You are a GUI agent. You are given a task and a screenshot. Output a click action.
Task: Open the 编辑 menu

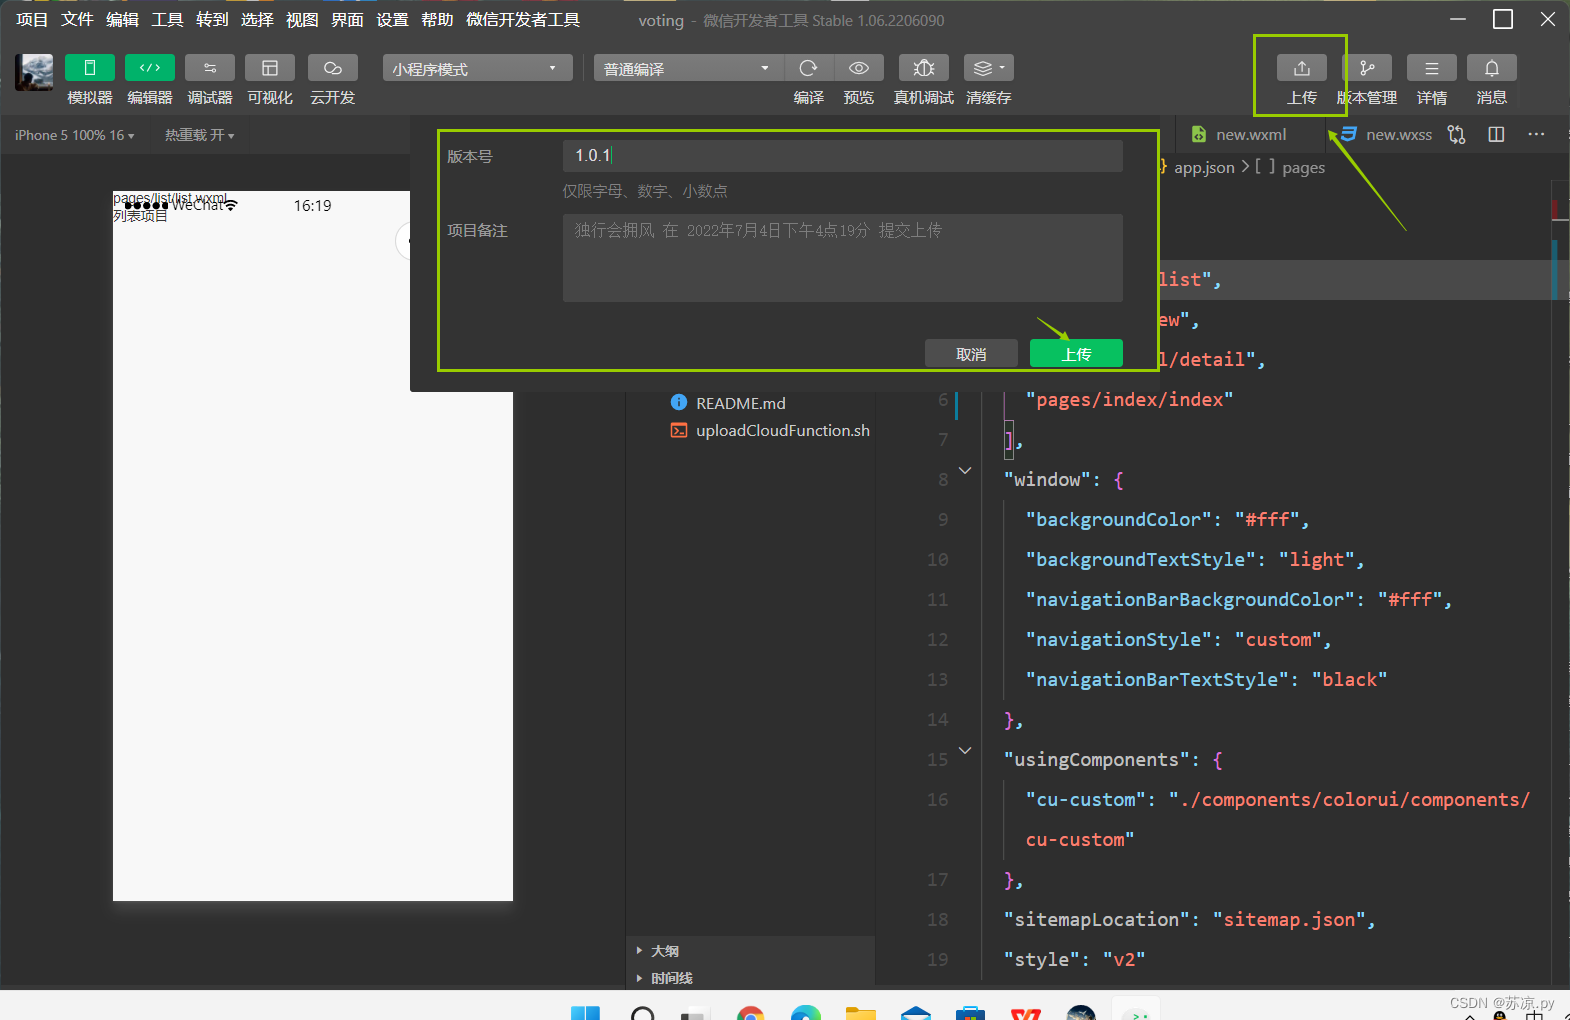tap(122, 19)
